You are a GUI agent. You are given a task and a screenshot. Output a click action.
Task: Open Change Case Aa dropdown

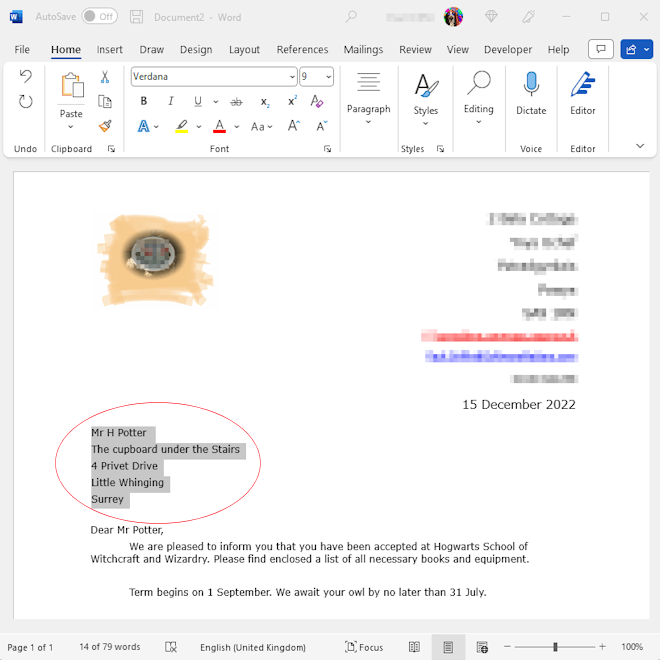click(x=261, y=126)
